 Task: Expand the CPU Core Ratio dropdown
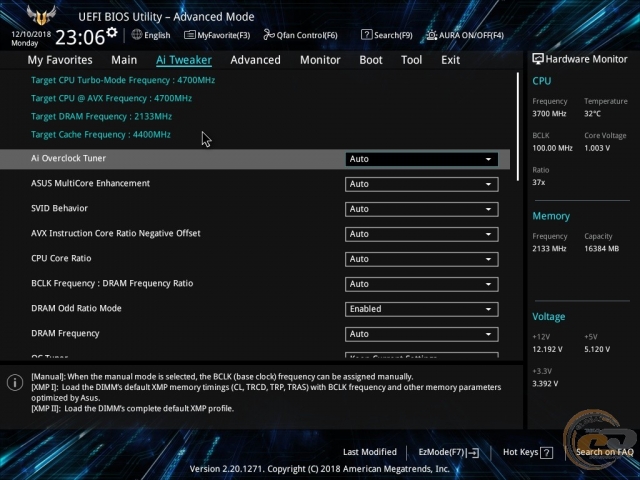[421, 259]
